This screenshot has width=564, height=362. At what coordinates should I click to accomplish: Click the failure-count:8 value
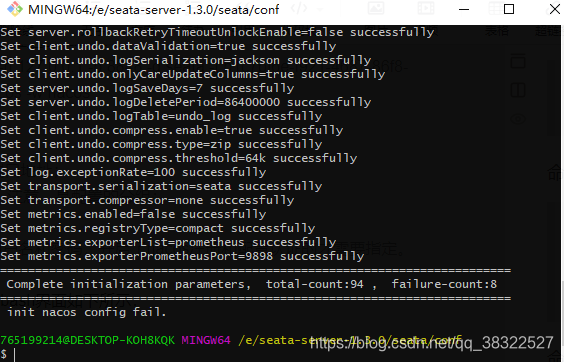click(444, 285)
